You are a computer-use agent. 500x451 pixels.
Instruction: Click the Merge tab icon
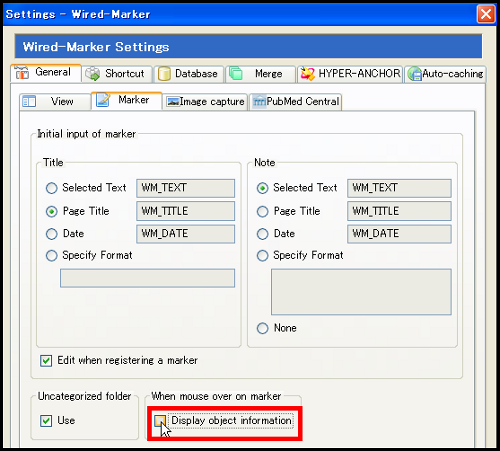click(x=236, y=73)
